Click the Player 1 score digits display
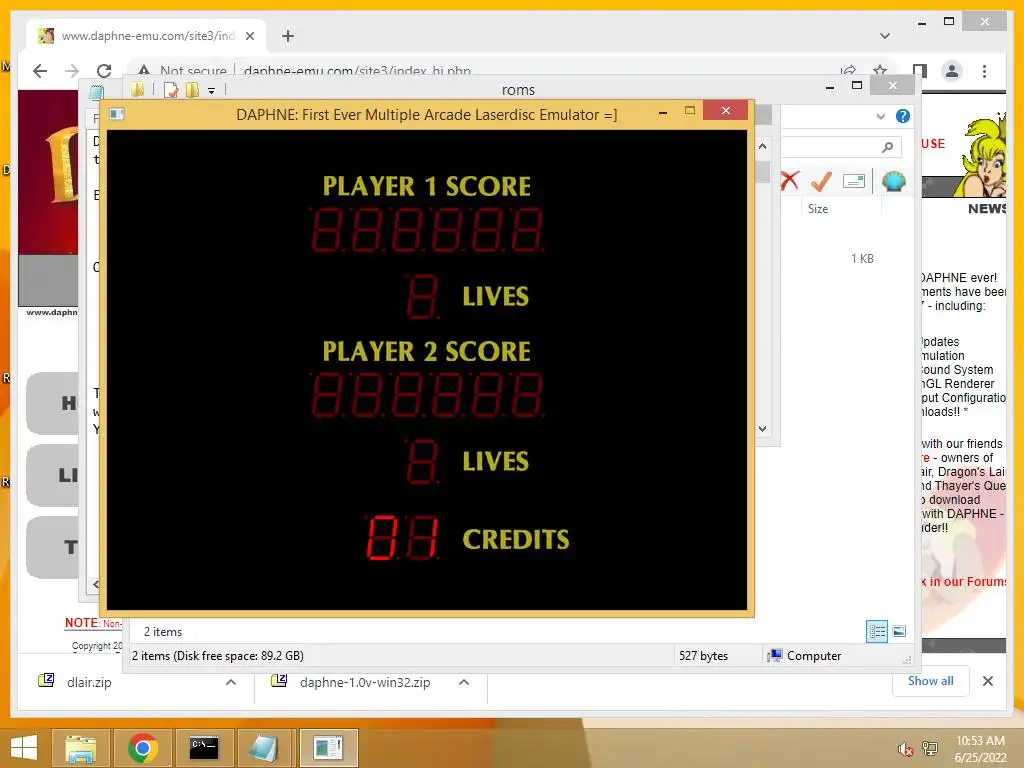The height and width of the screenshot is (768, 1024). coord(428,230)
